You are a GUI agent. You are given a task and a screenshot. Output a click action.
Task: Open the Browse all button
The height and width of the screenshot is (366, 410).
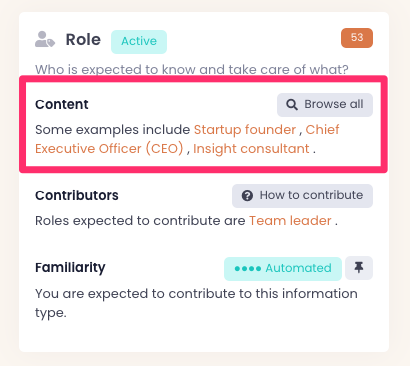coord(325,105)
